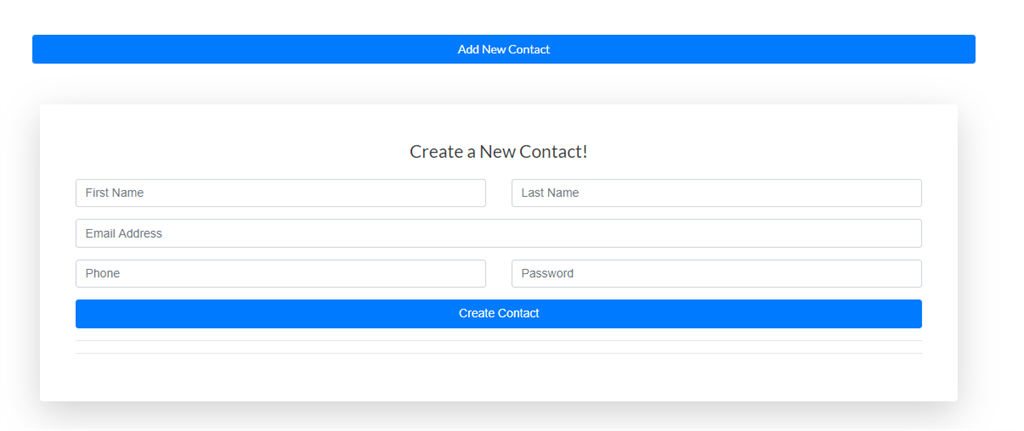
Task: Place cursor in the Password field
Action: coord(716,274)
